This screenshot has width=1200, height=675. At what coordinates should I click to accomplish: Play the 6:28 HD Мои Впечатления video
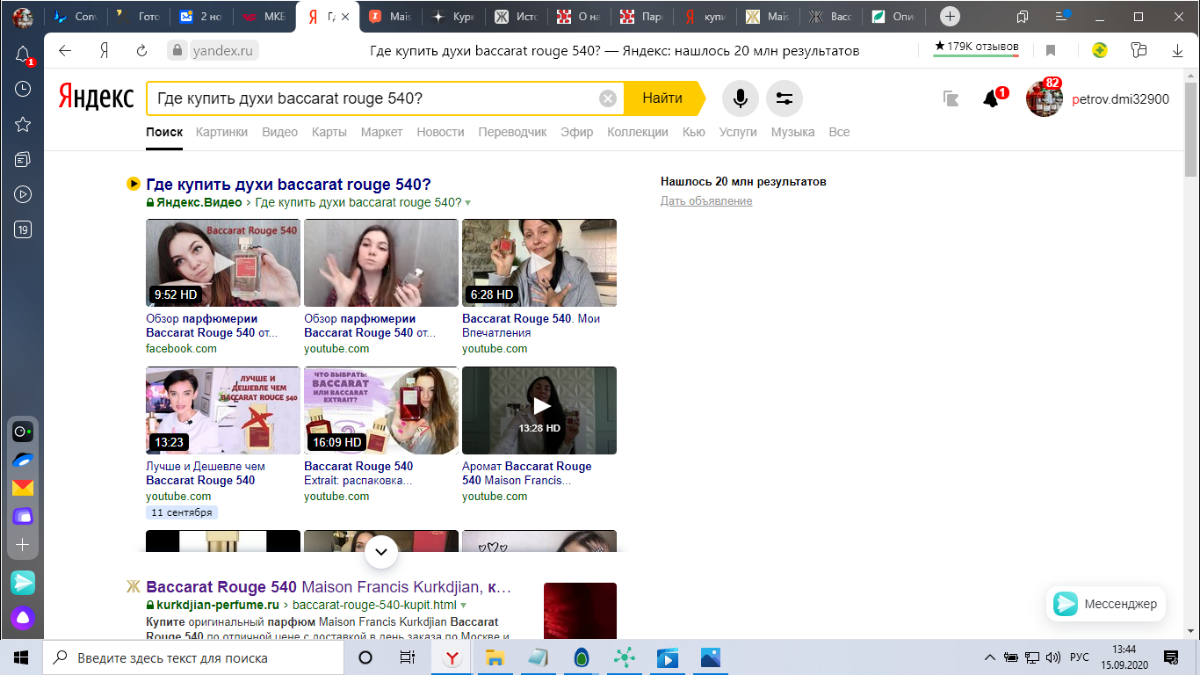click(539, 263)
